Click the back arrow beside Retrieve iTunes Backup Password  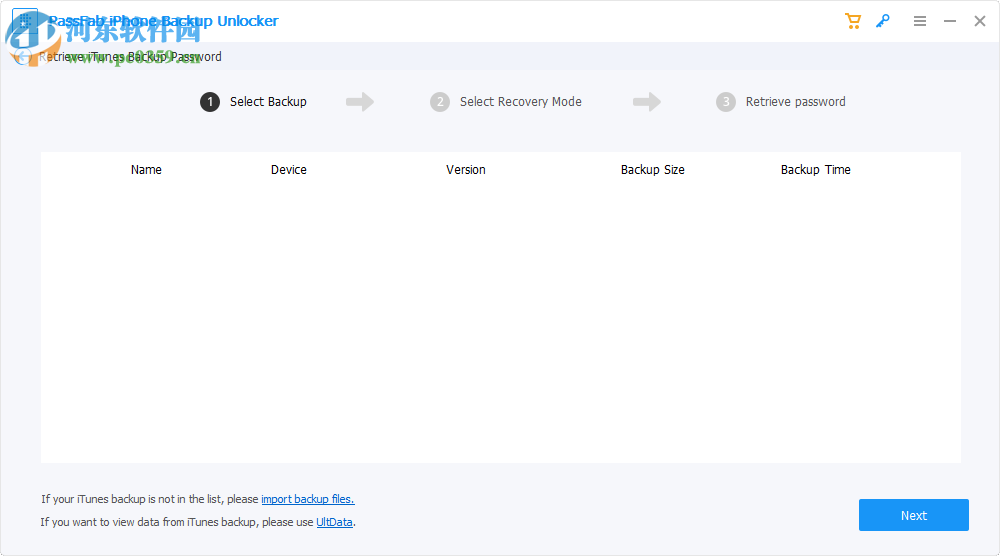coord(23,57)
